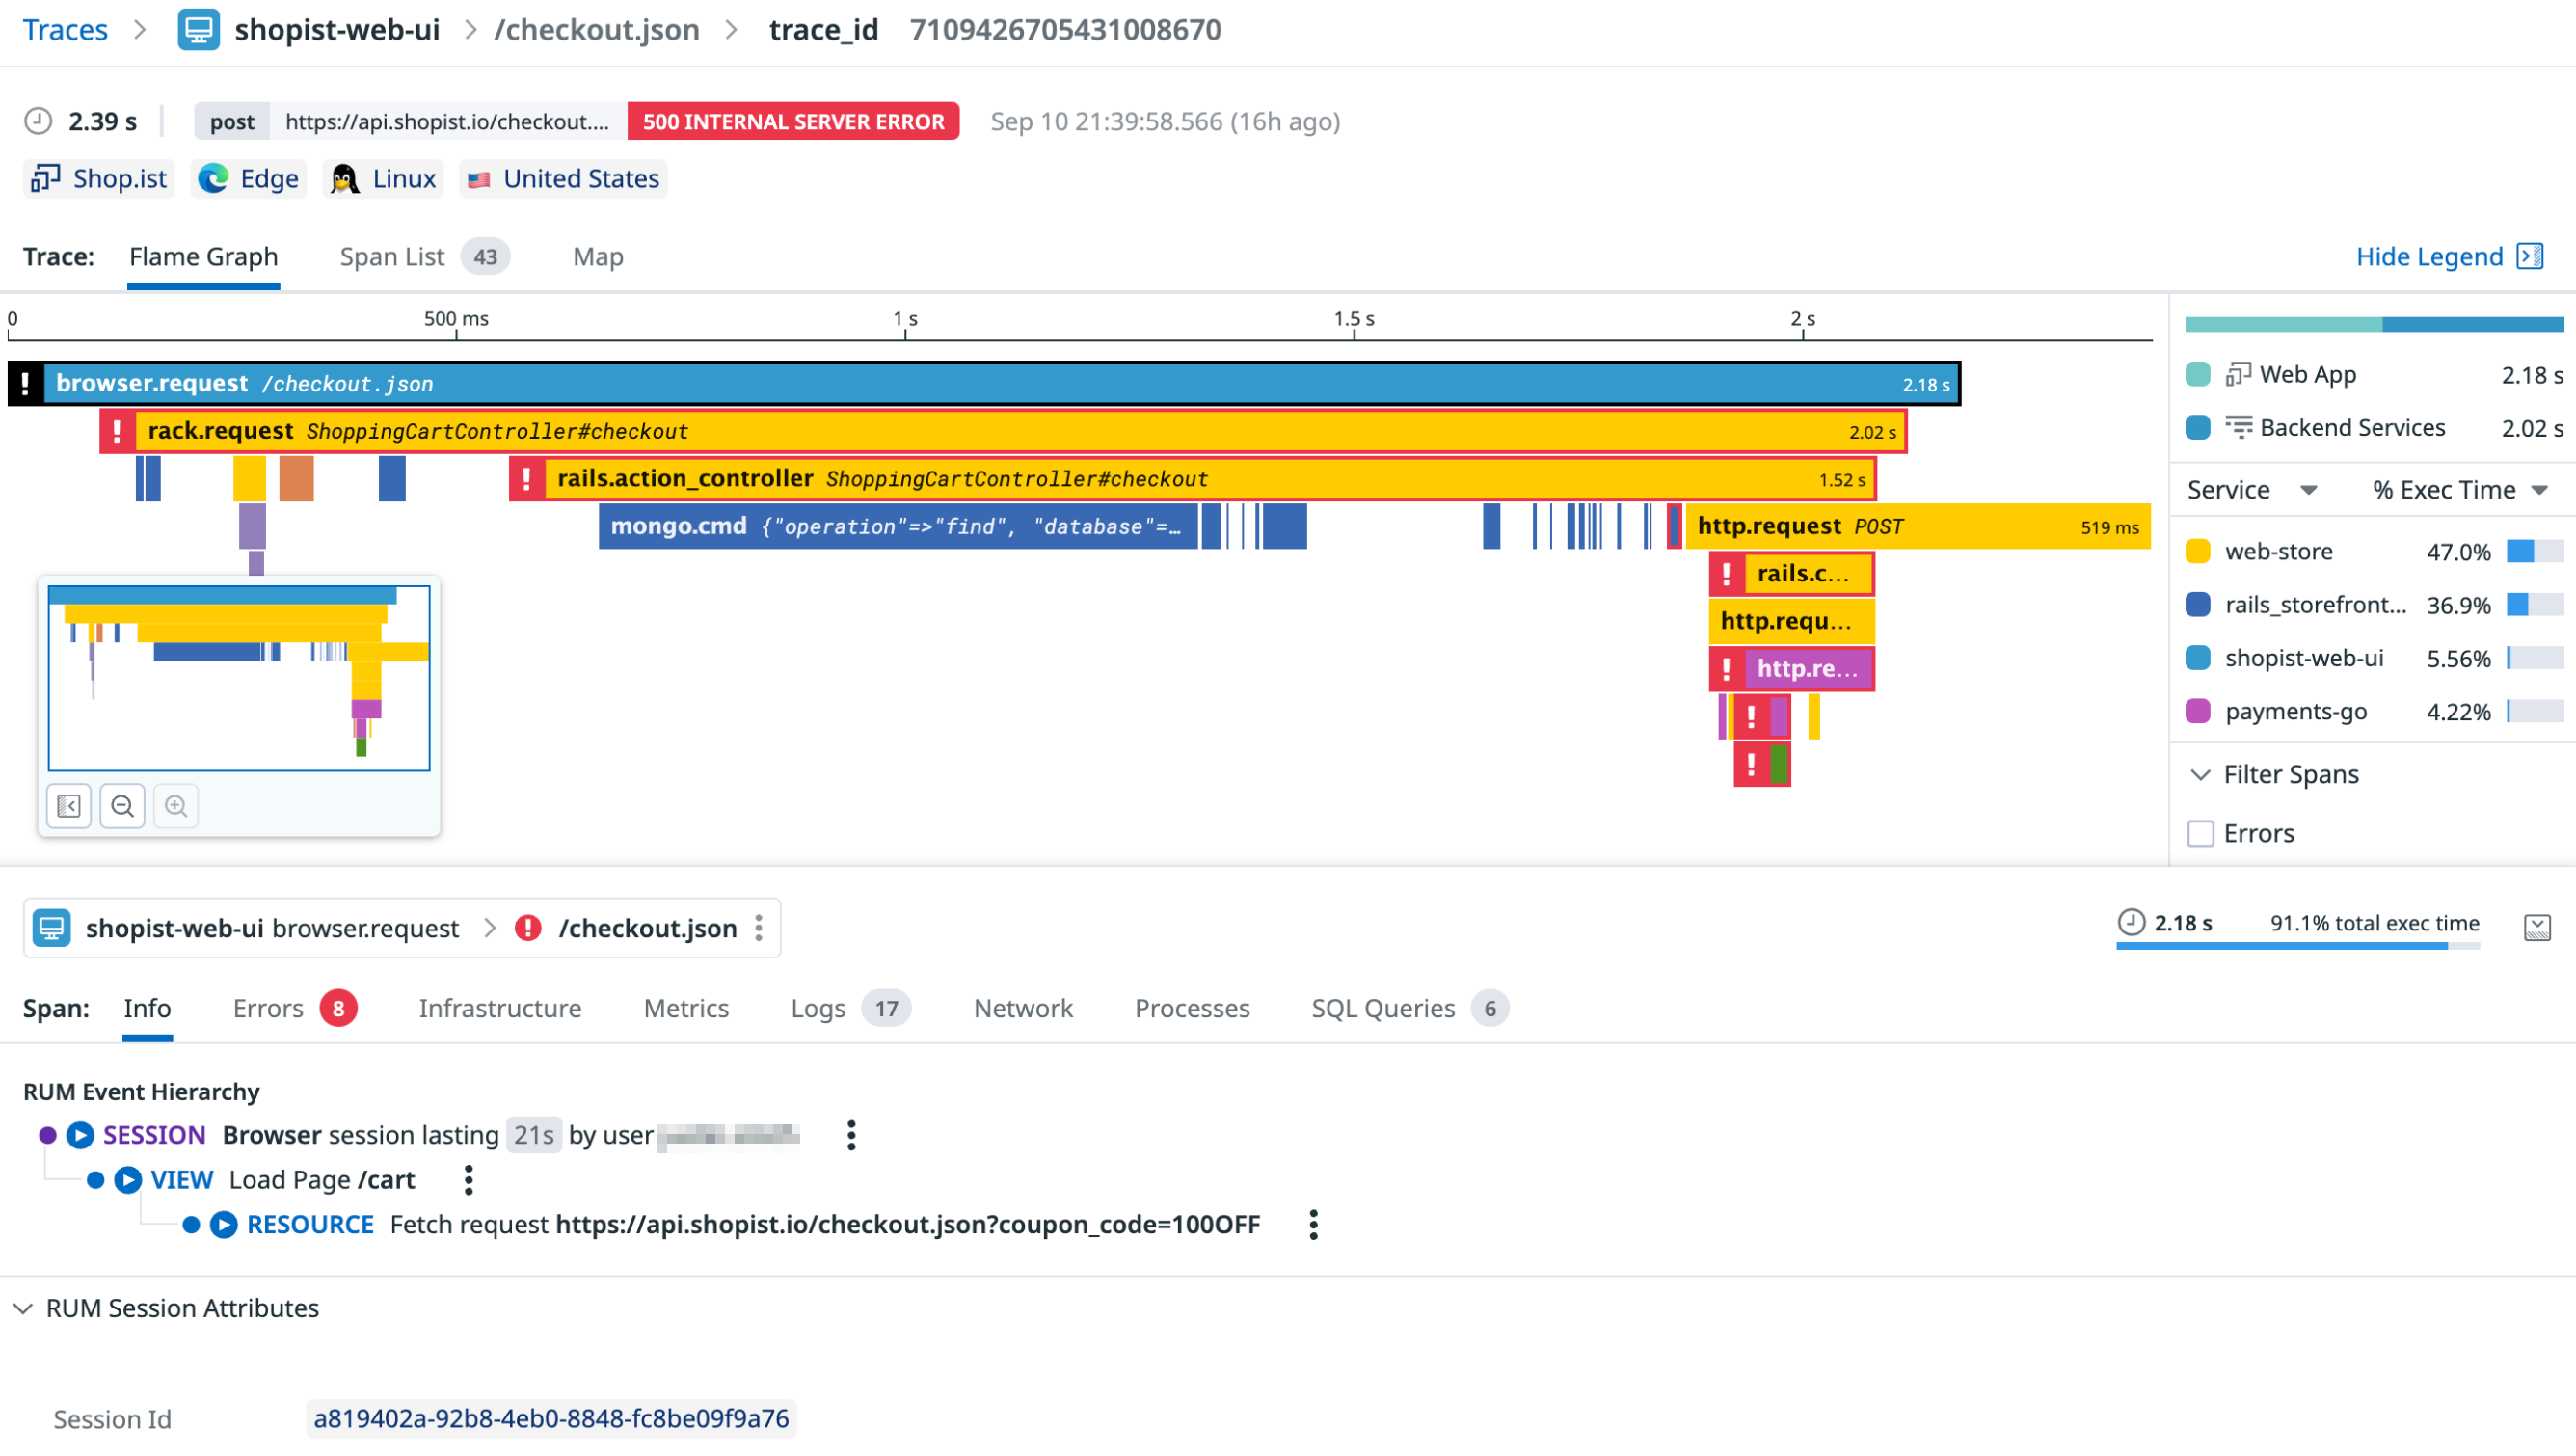Click the /checkout.json breadcrumb item

[x=597, y=30]
